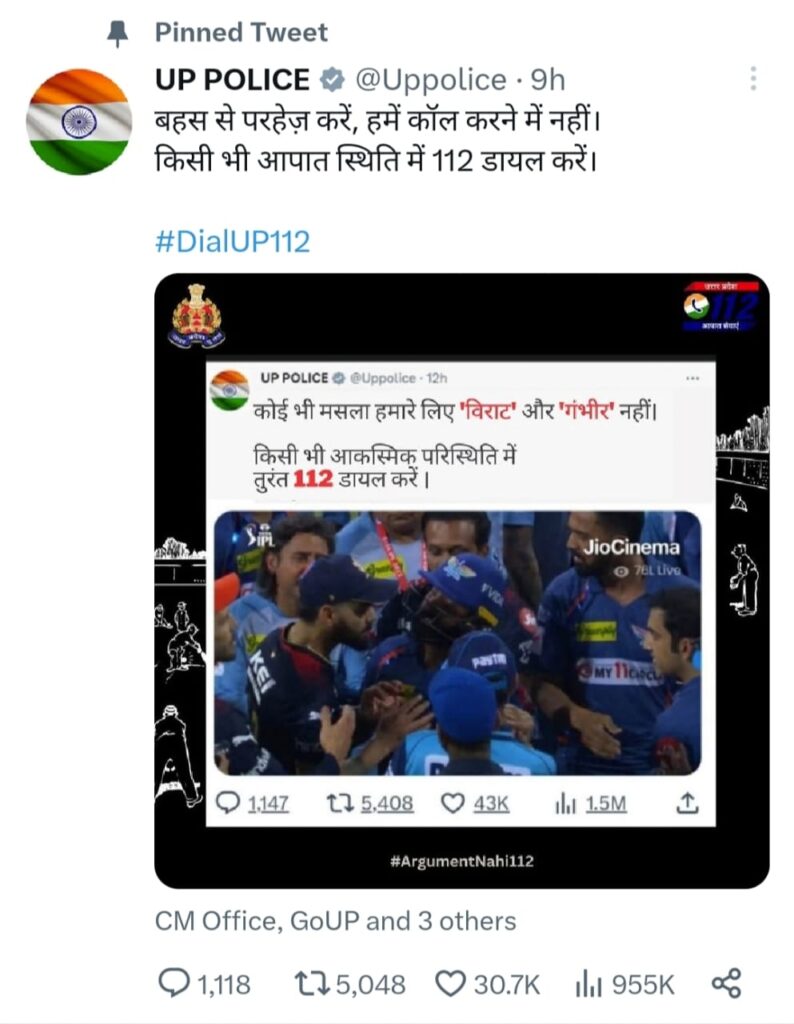The image size is (794, 1024).
Task: Click the verified badge next to UP POLICE
Action: 332,80
